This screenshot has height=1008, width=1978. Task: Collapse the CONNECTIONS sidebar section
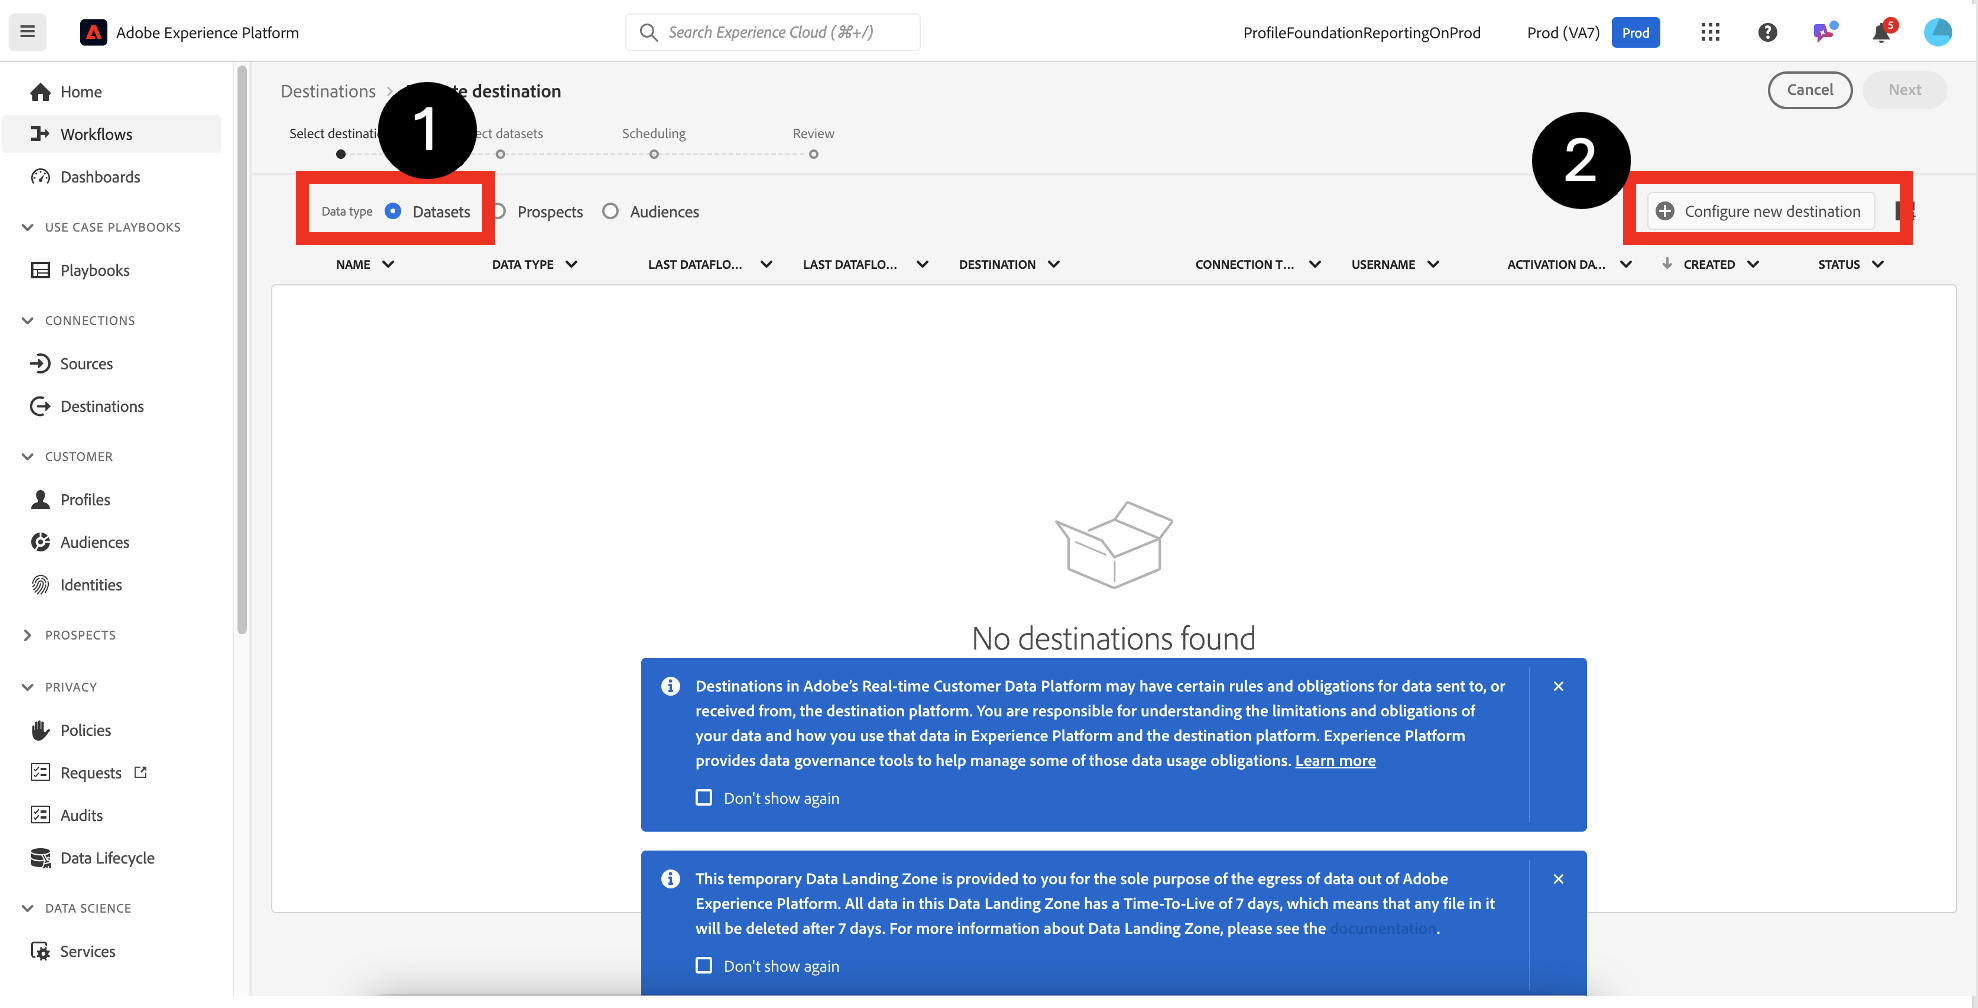pyautogui.click(x=28, y=321)
